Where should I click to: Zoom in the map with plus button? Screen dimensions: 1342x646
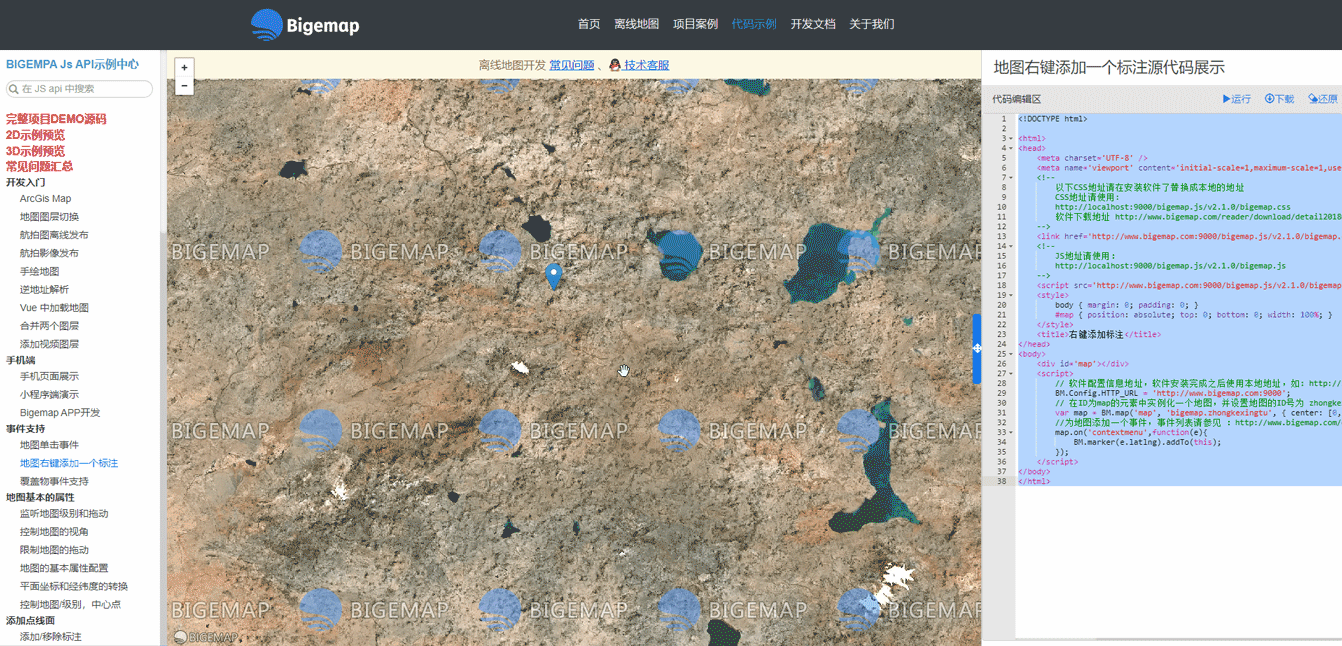[x=184, y=68]
